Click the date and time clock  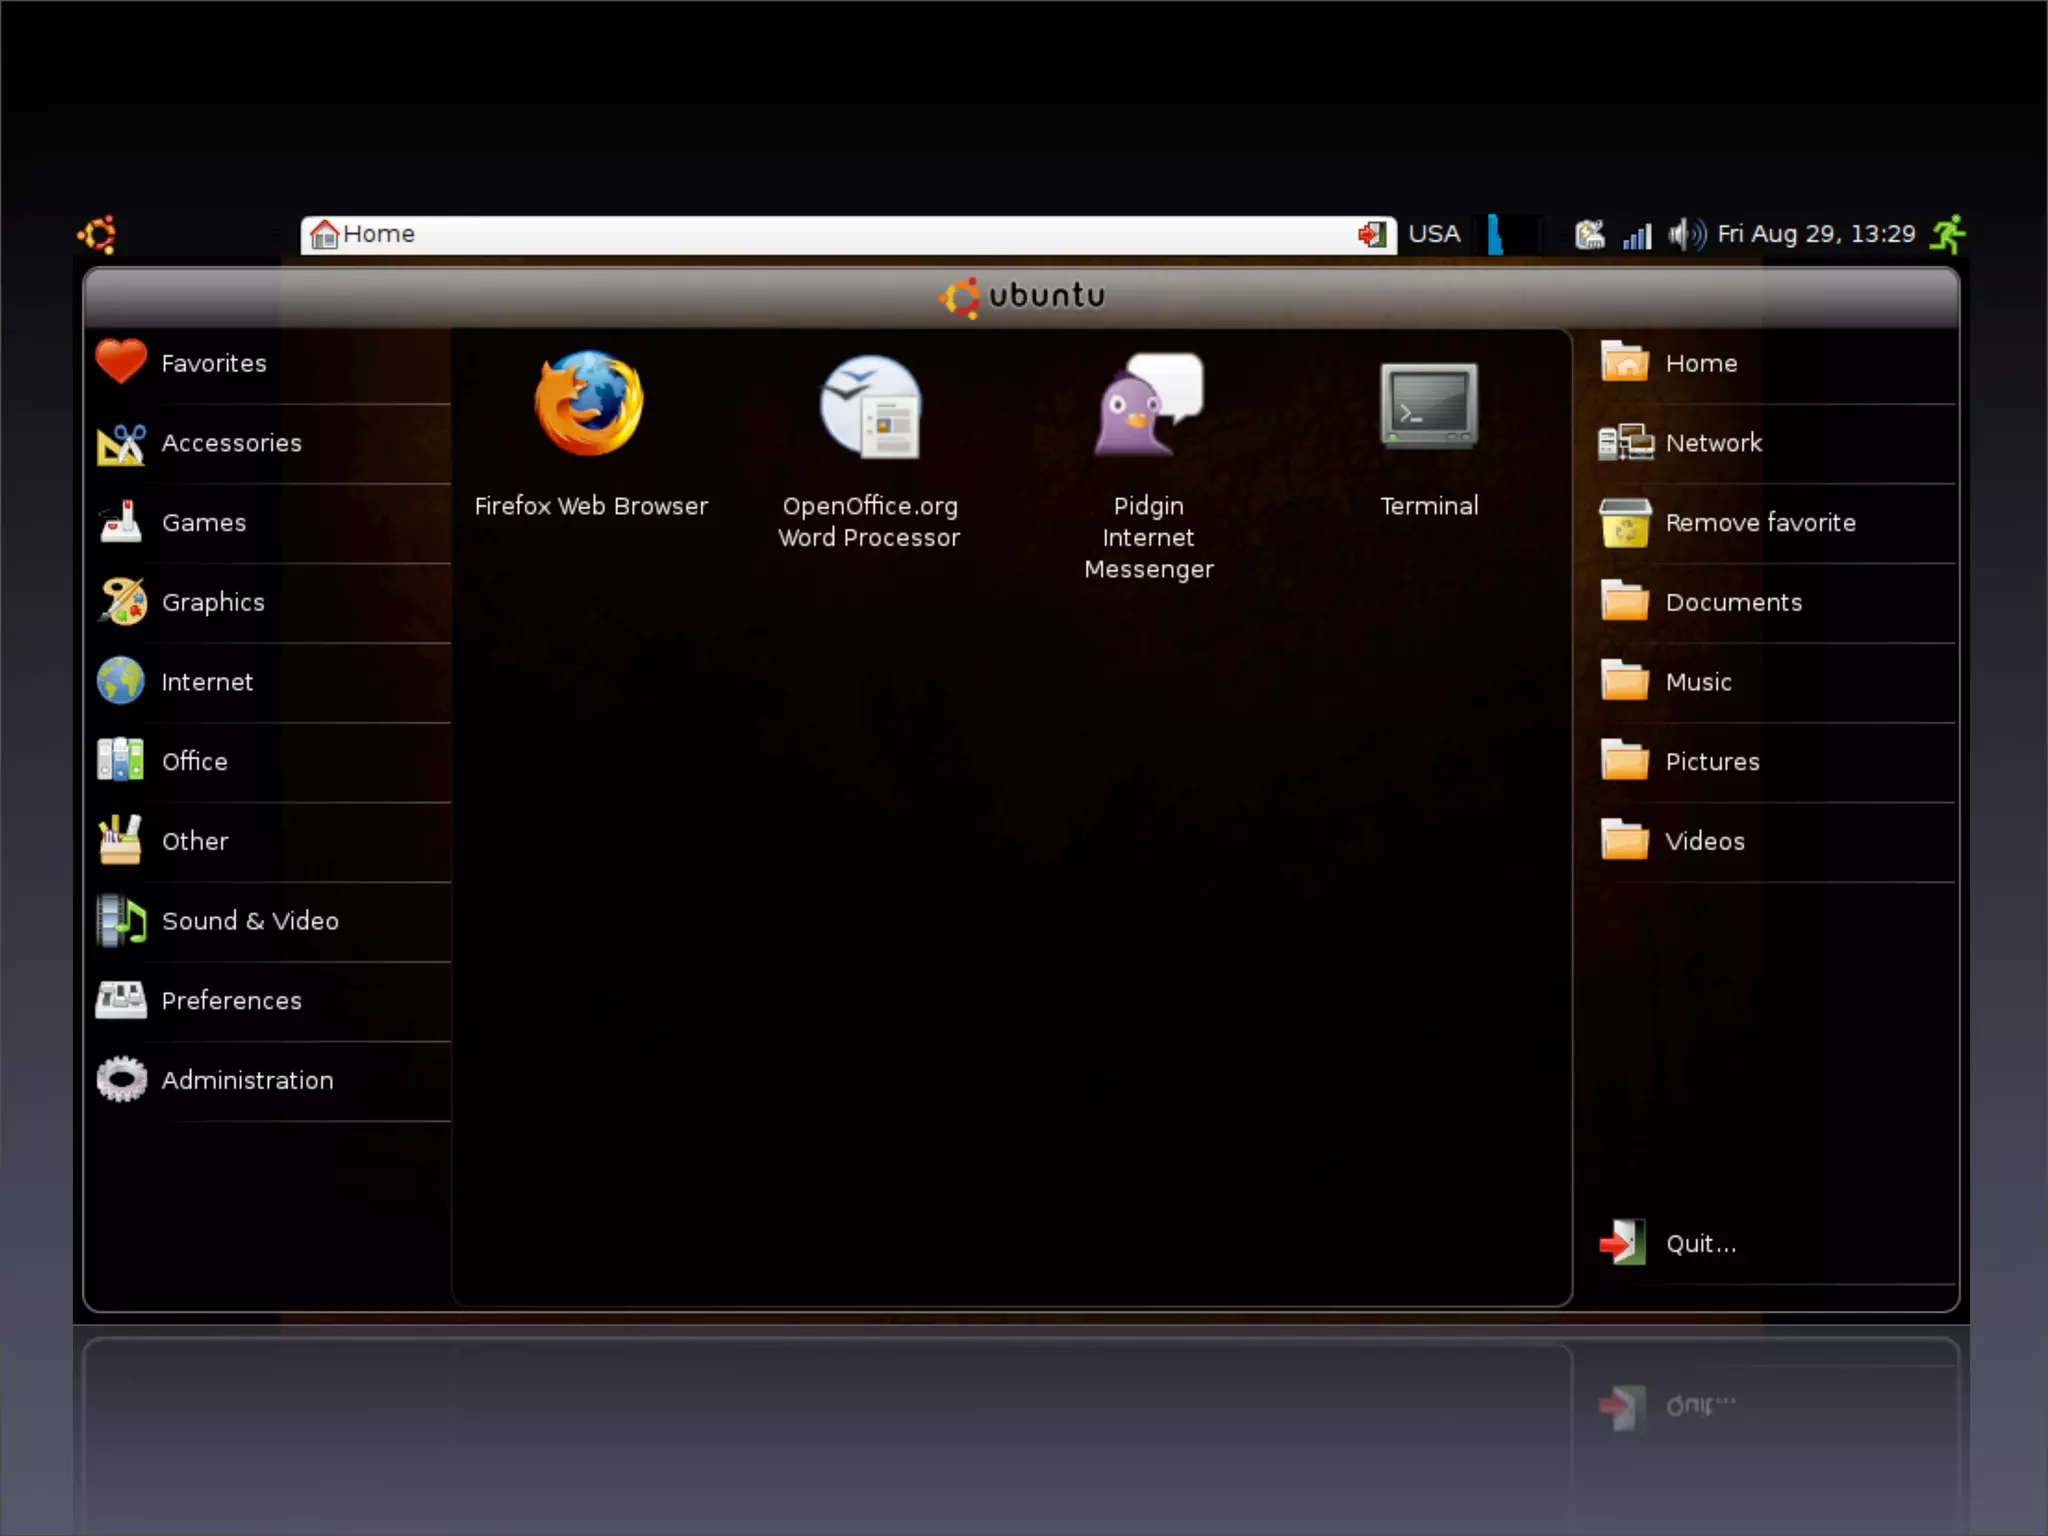pyautogui.click(x=1815, y=234)
